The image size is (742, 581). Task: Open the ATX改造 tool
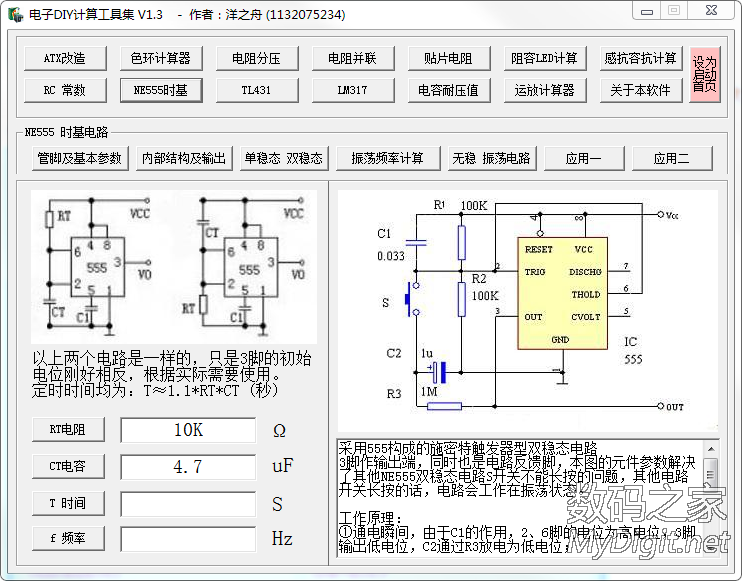pyautogui.click(x=65, y=58)
